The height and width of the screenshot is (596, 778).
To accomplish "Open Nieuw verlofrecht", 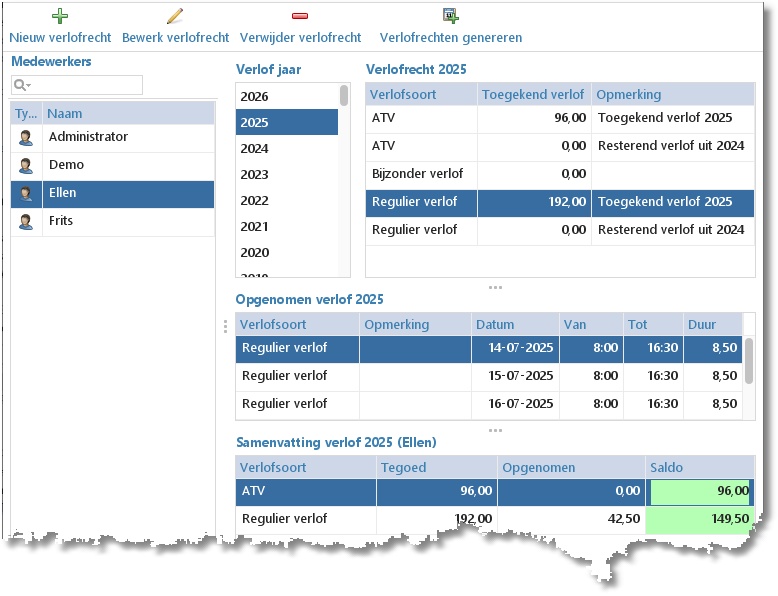I will tap(60, 37).
